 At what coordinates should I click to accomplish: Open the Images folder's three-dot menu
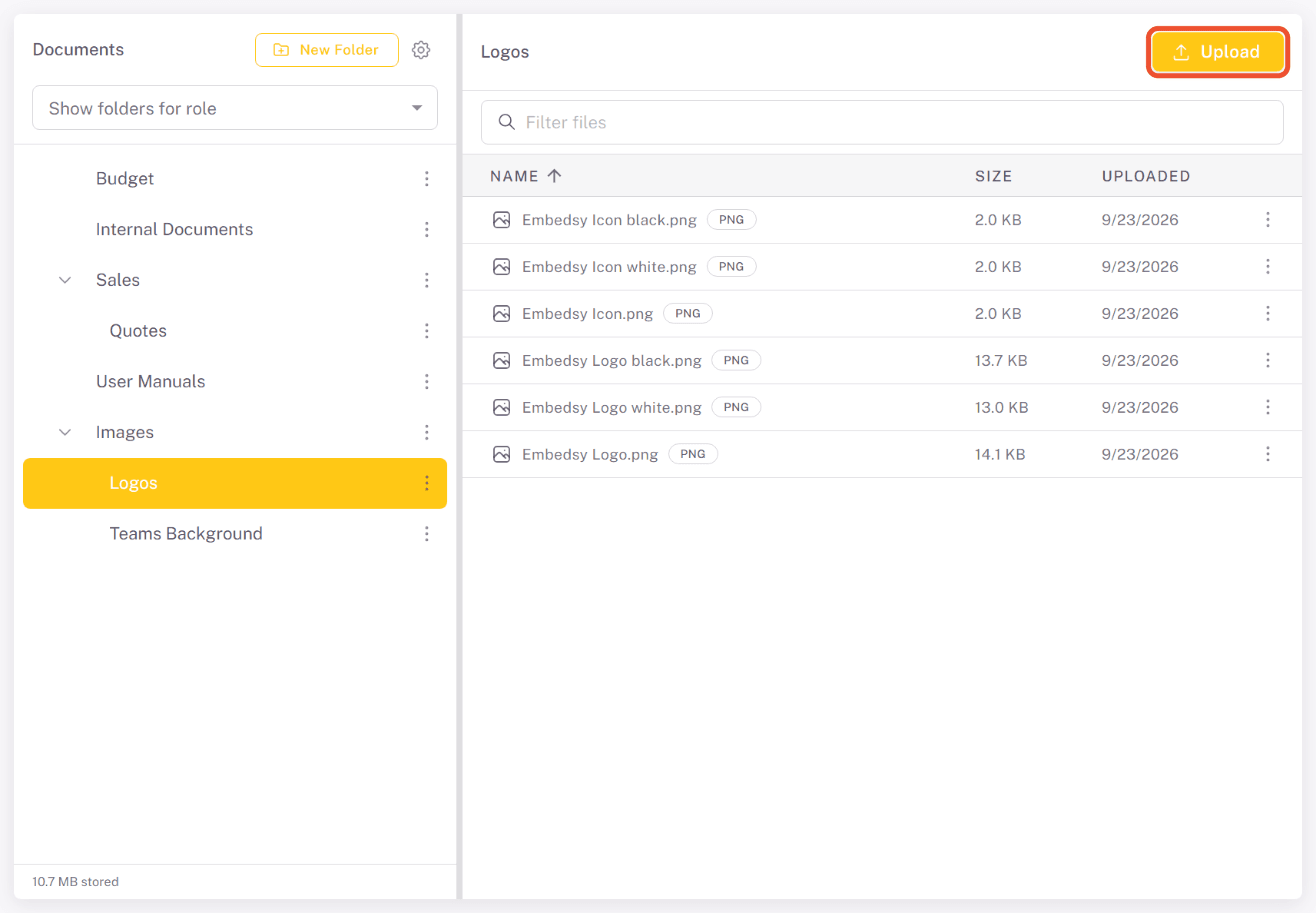pos(427,432)
